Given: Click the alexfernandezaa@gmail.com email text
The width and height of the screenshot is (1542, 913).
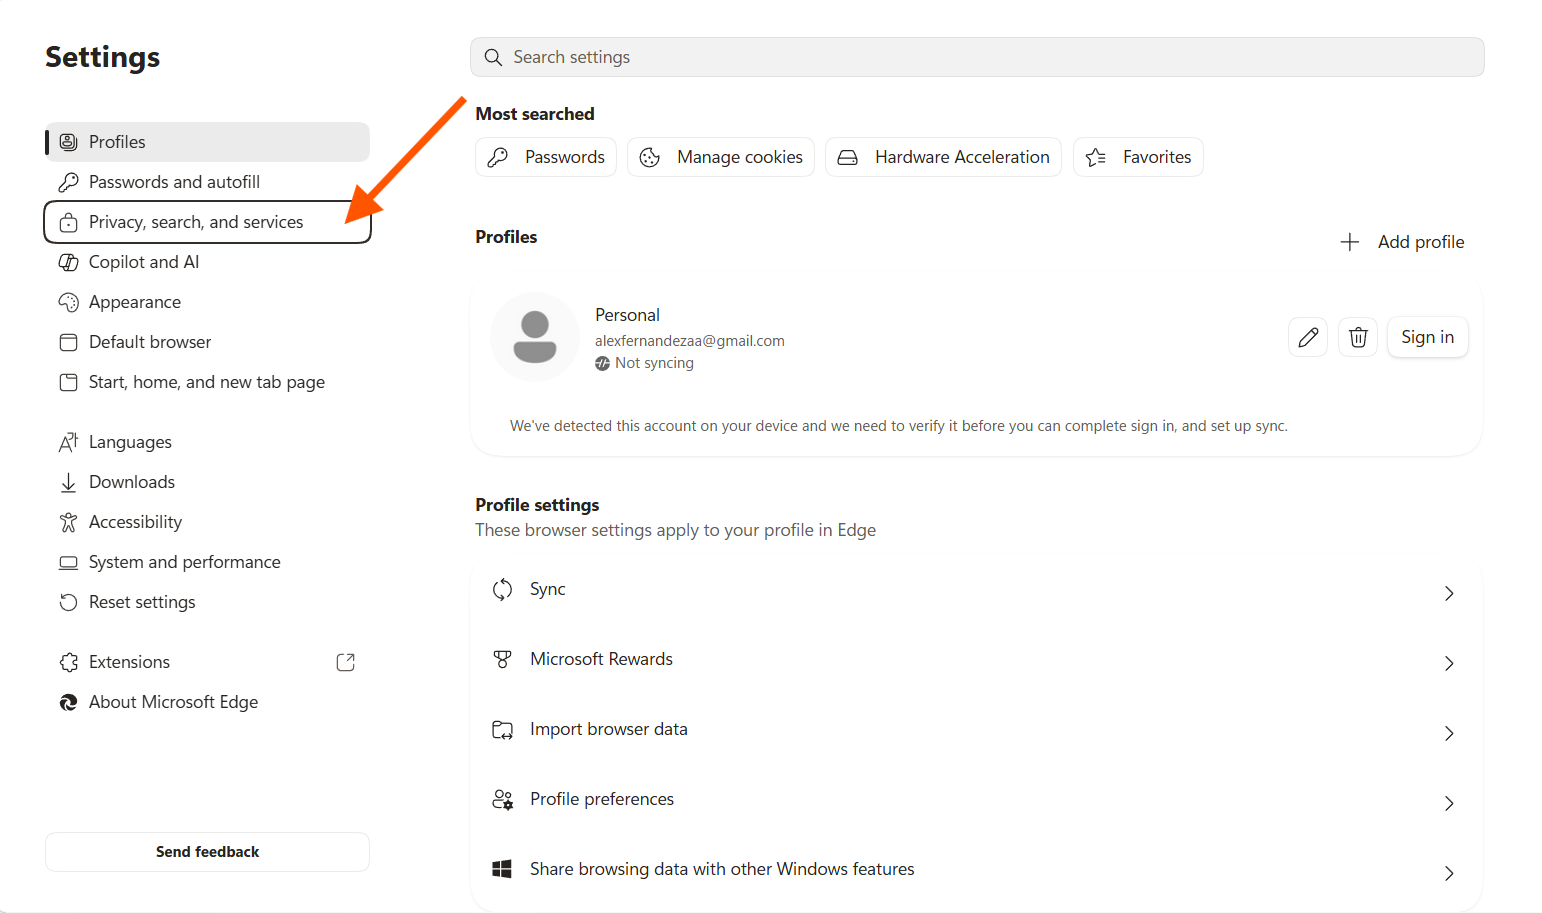Looking at the screenshot, I should [690, 341].
